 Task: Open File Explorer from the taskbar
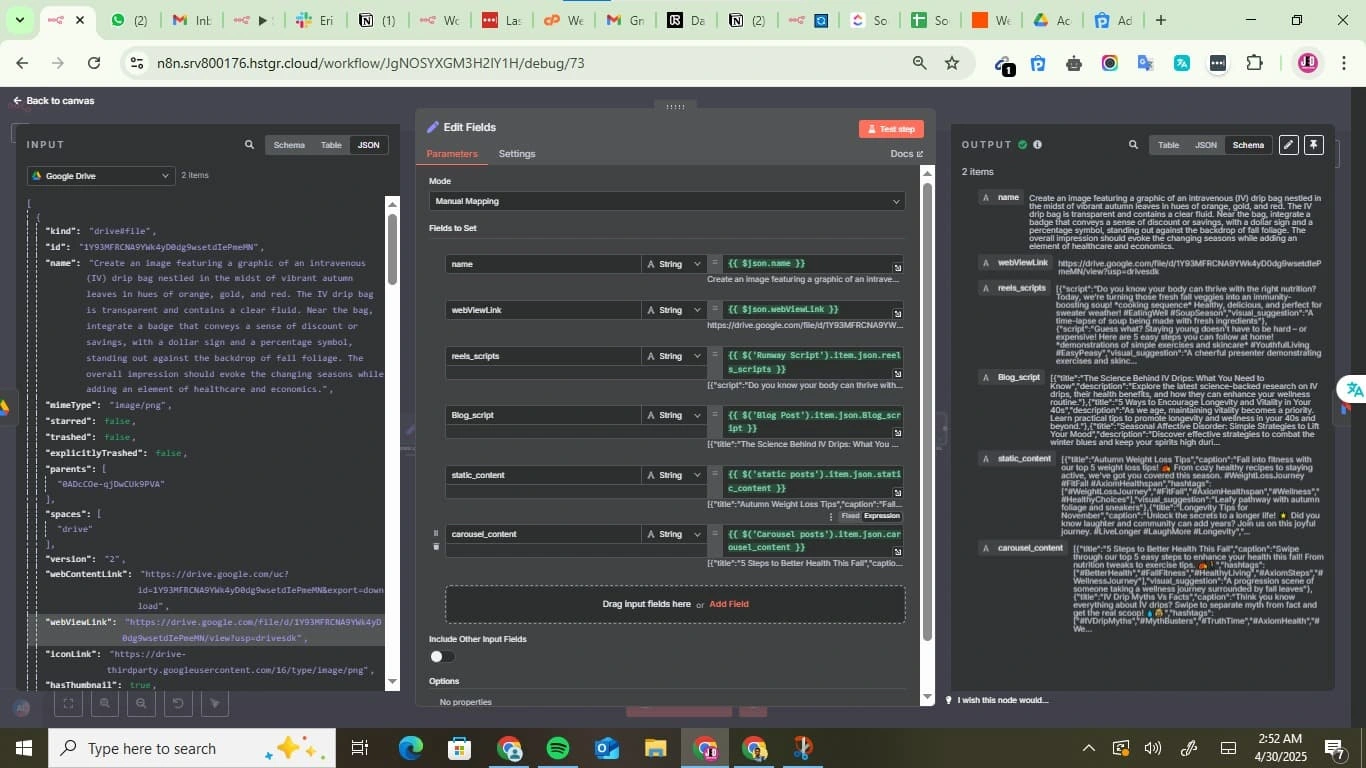(x=655, y=748)
